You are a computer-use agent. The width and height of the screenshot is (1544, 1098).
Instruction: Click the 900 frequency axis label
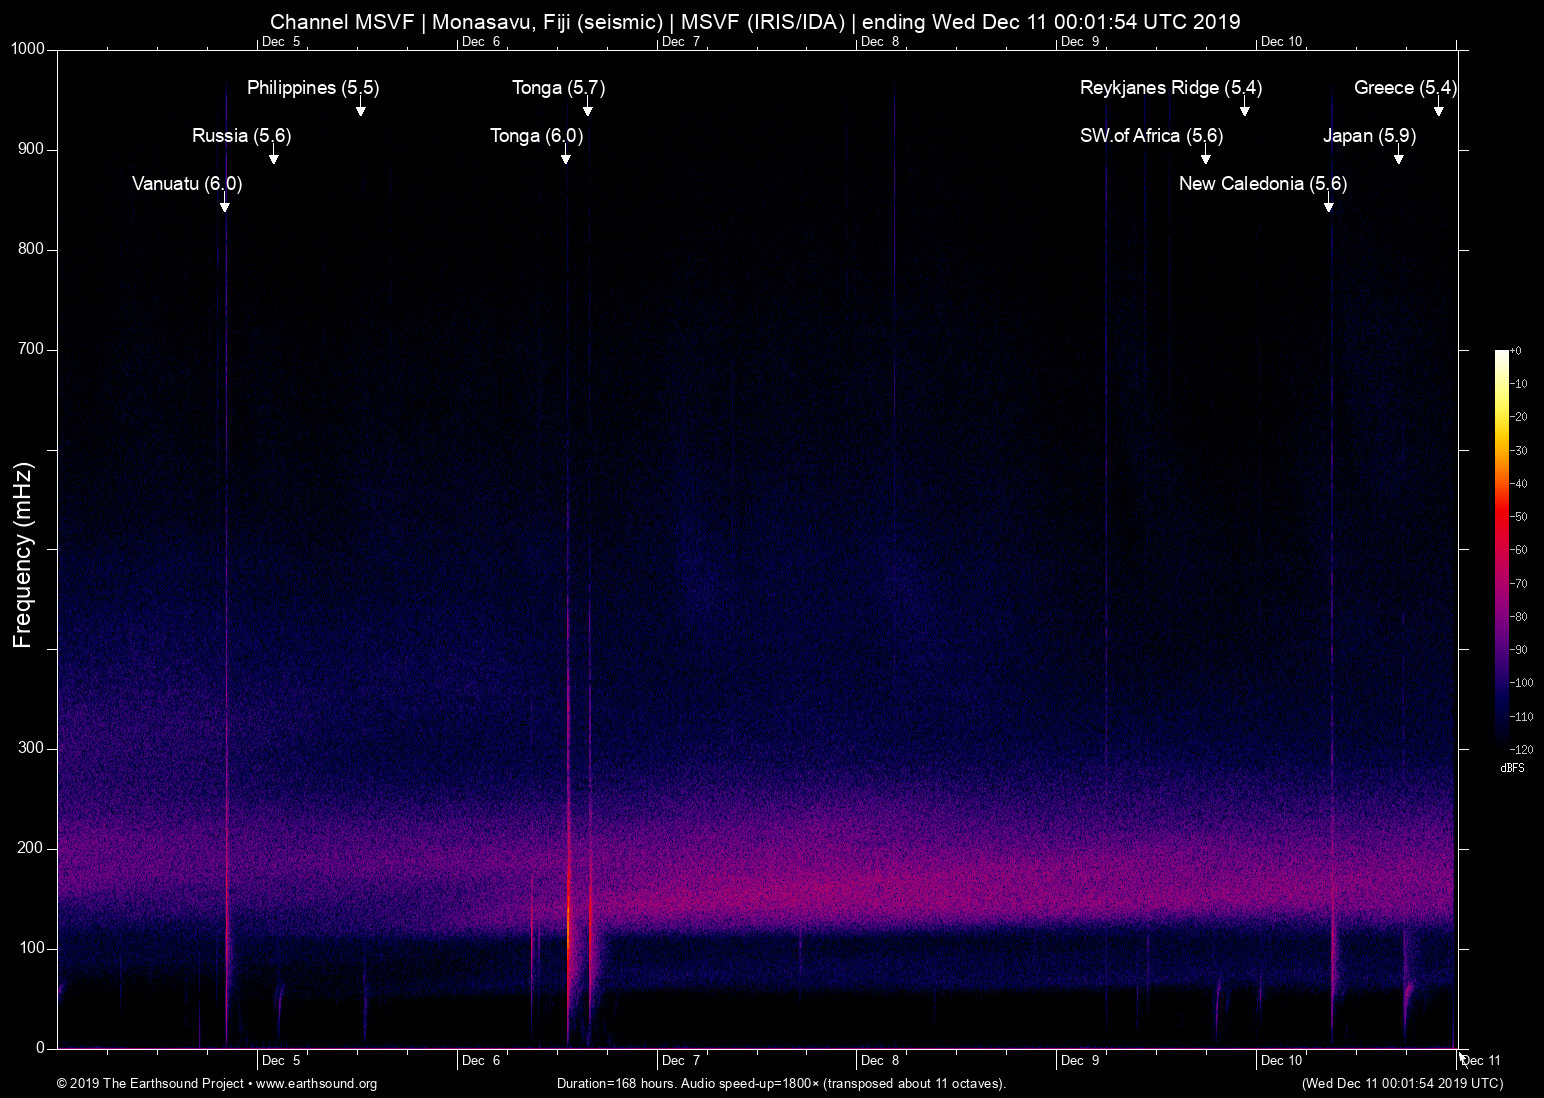coord(32,149)
